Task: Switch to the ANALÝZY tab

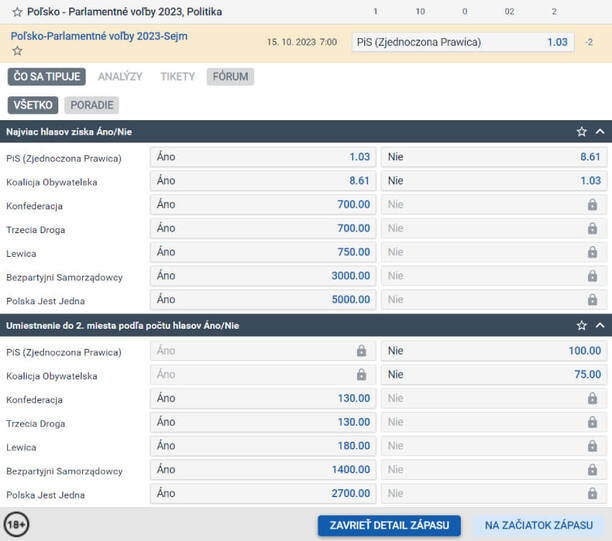Action: click(x=120, y=77)
